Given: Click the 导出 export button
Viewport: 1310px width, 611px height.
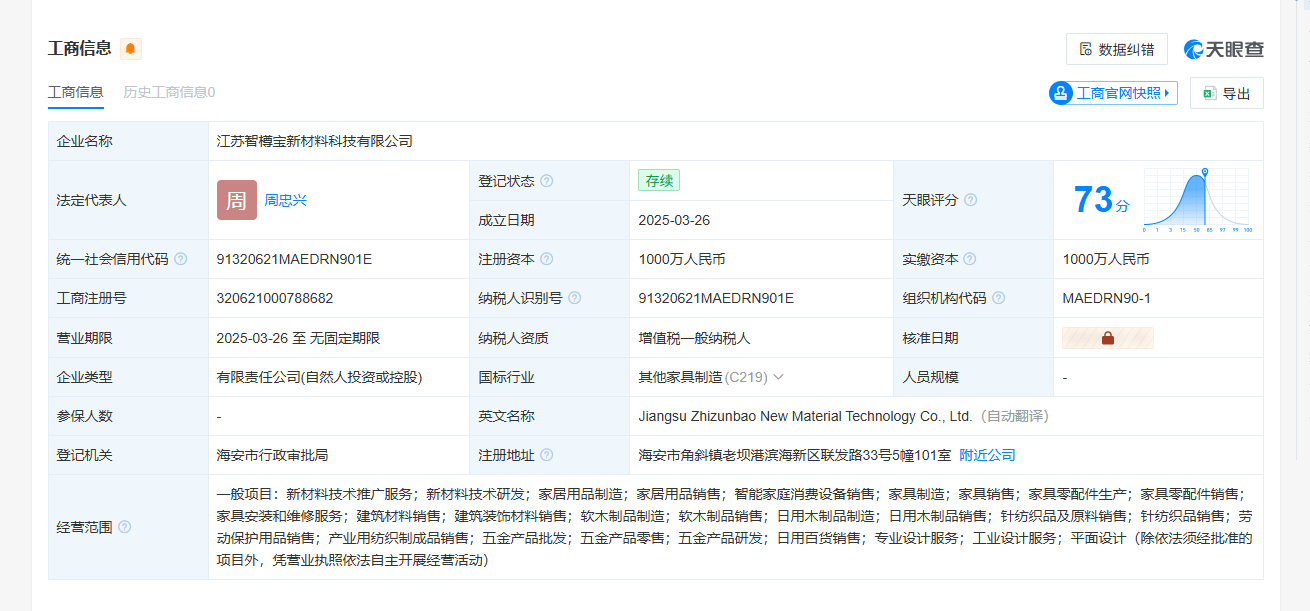Looking at the screenshot, I should pyautogui.click(x=1227, y=93).
